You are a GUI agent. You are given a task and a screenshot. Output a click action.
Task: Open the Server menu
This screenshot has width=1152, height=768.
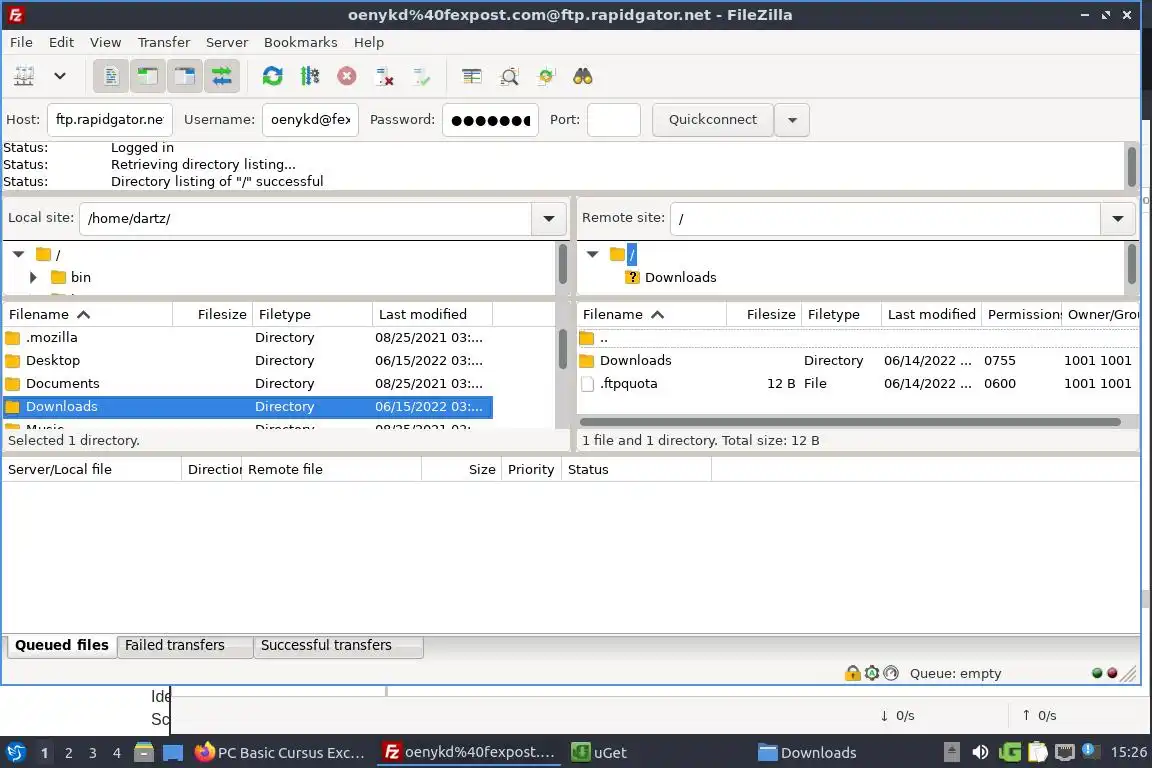coord(226,43)
